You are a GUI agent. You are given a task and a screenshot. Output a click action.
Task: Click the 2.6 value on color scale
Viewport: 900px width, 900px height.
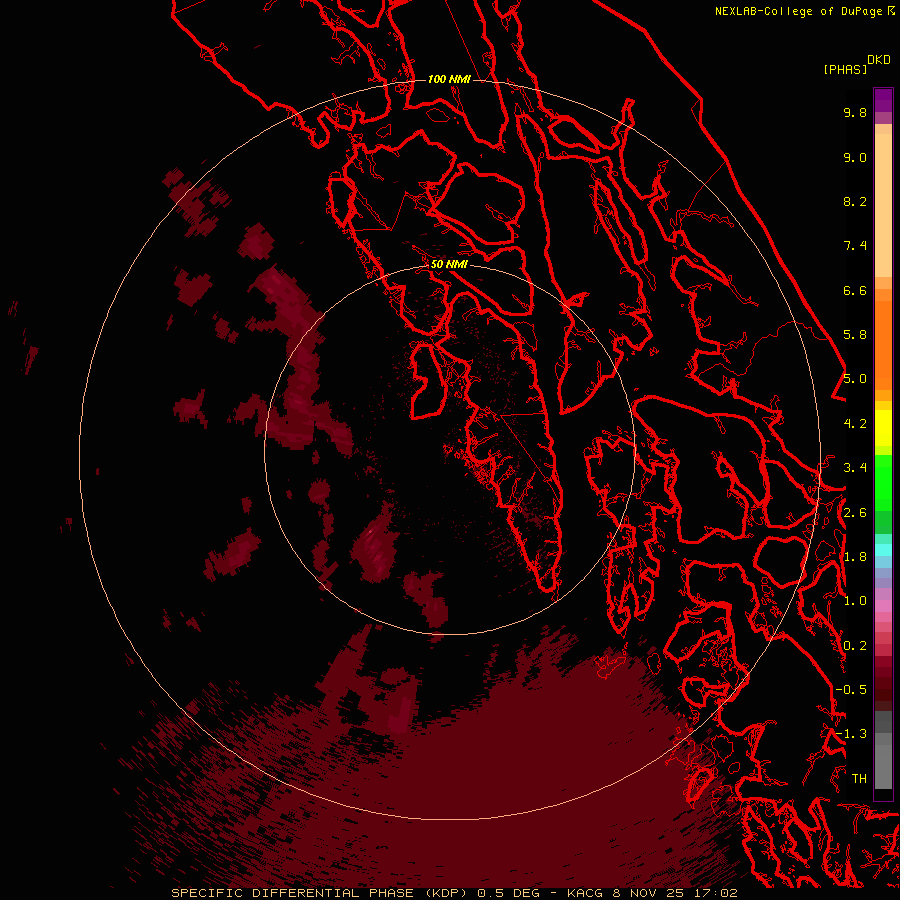pos(855,513)
